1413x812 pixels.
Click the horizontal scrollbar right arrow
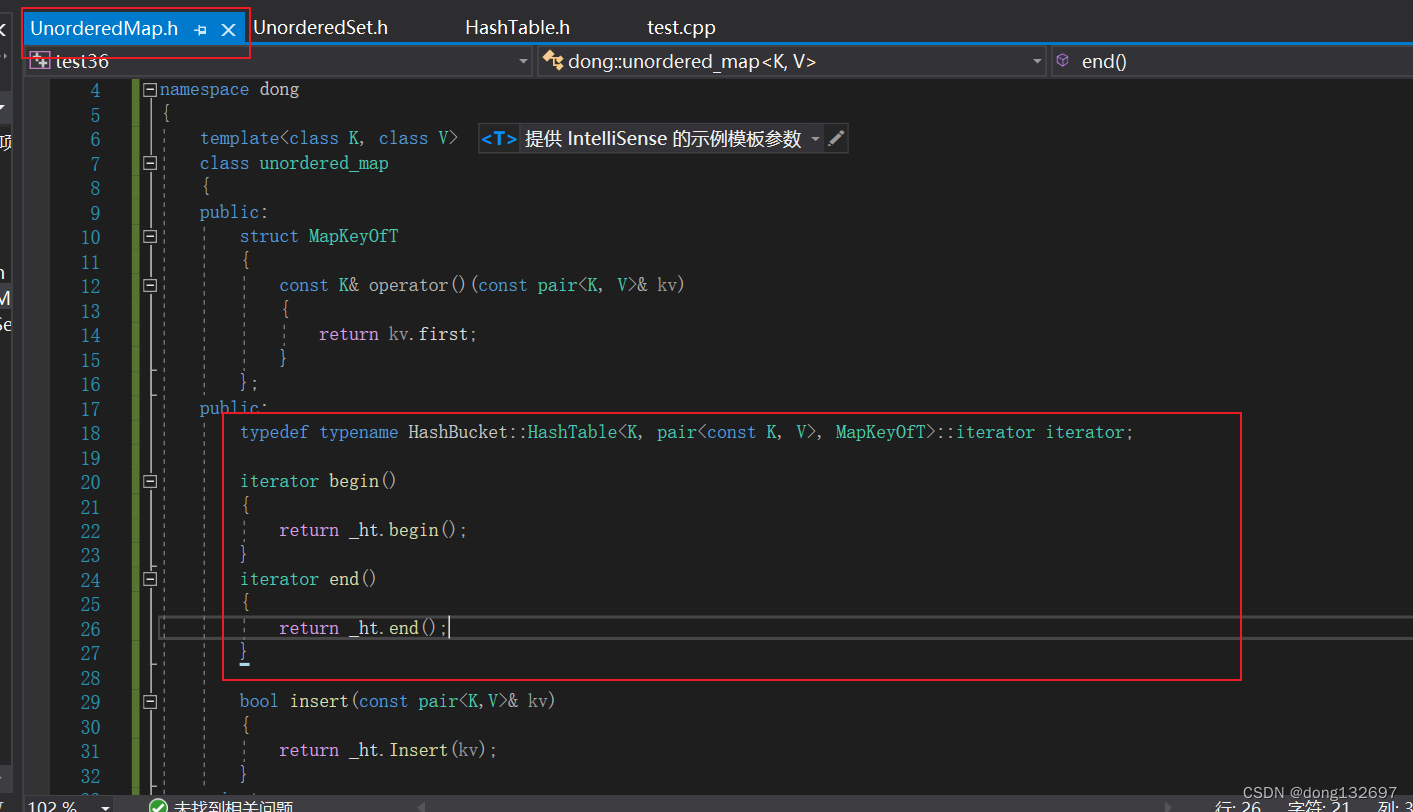[1169, 805]
